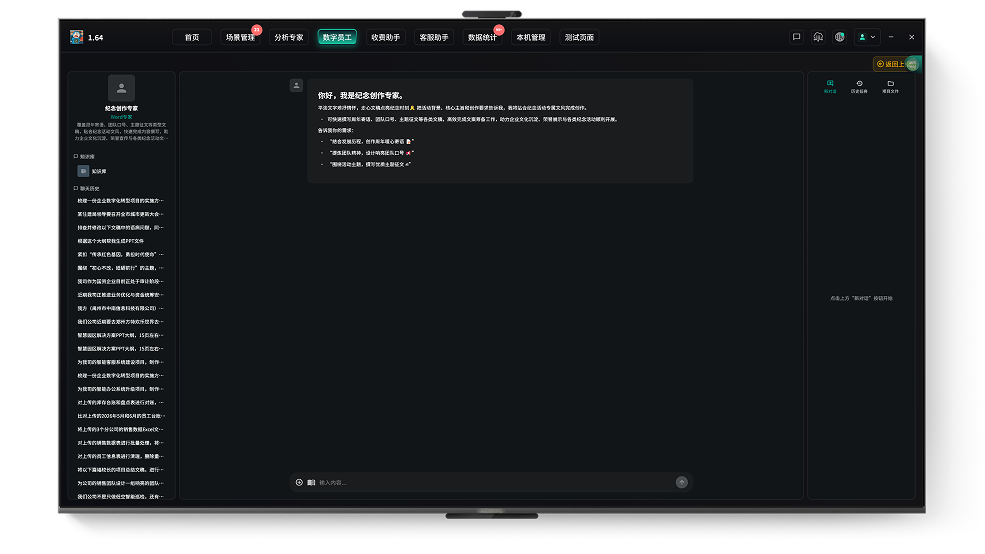Open the 测试页面 tab
The width and height of the screenshot is (985, 554).
579,38
